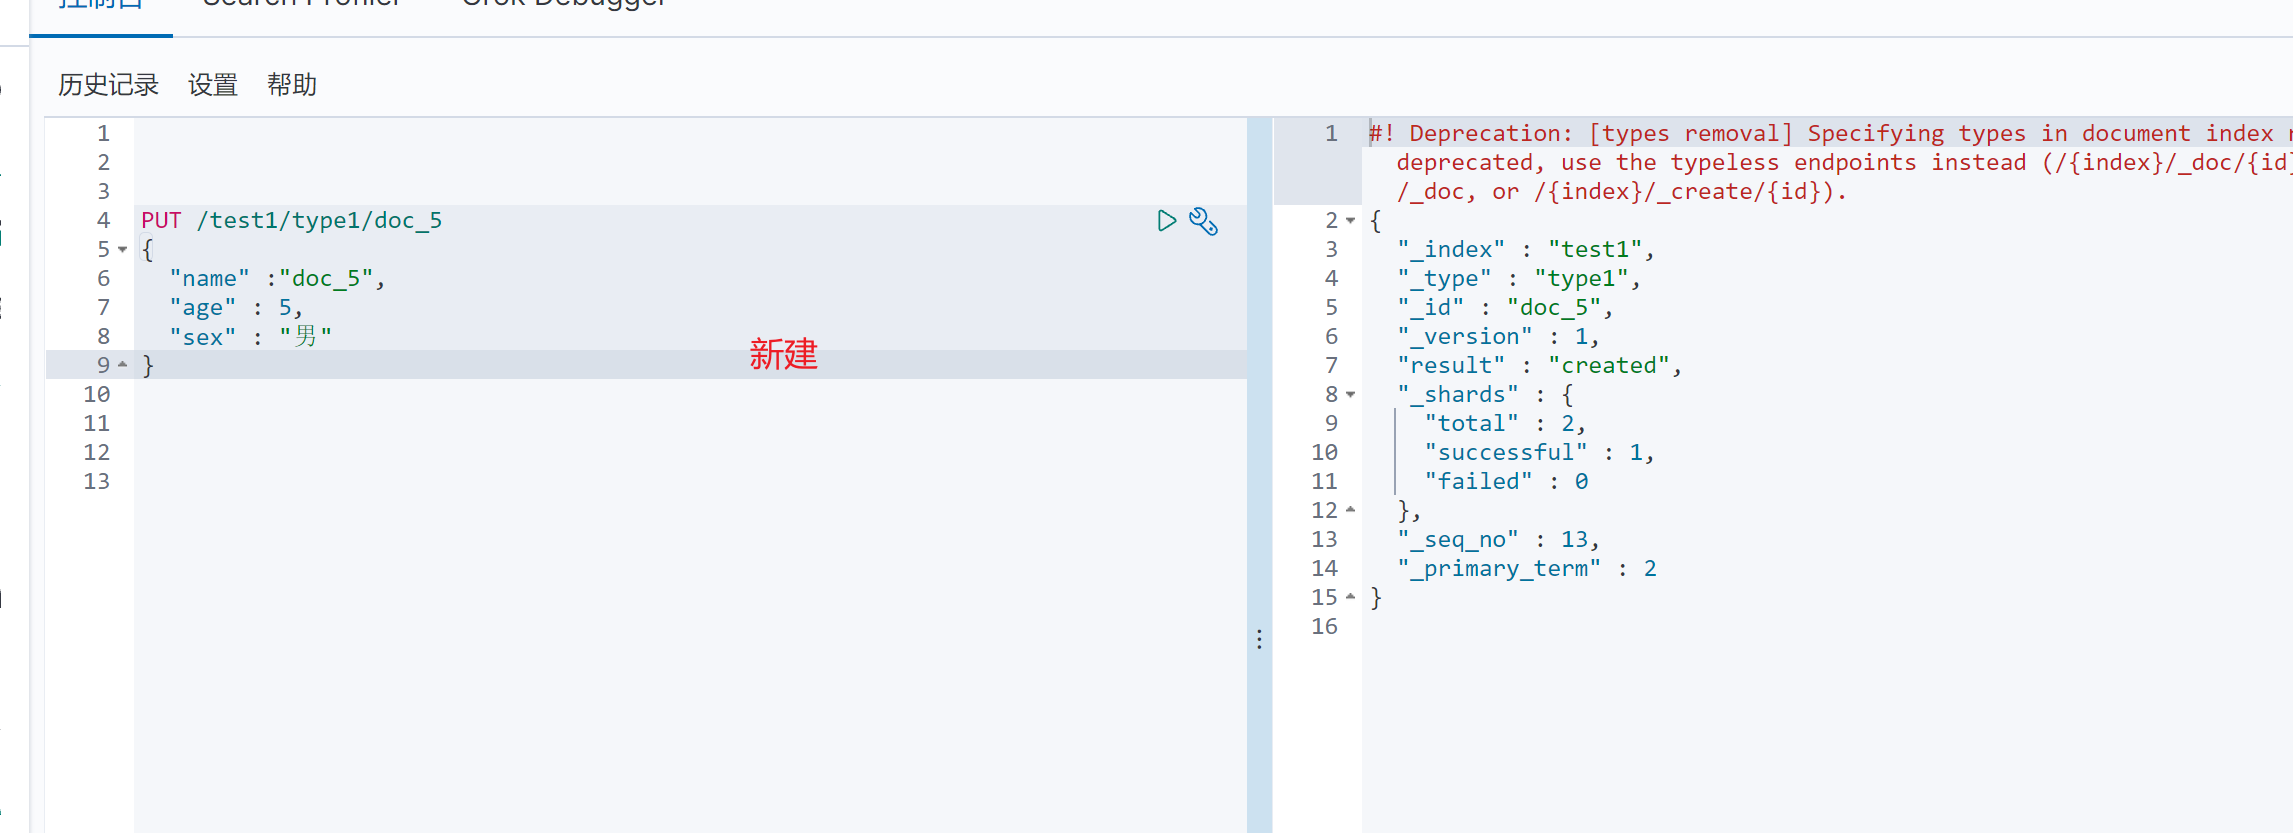Click the "_version" : 1 response line
Viewport: 2293px width, 833px height.
pyautogui.click(x=1498, y=337)
